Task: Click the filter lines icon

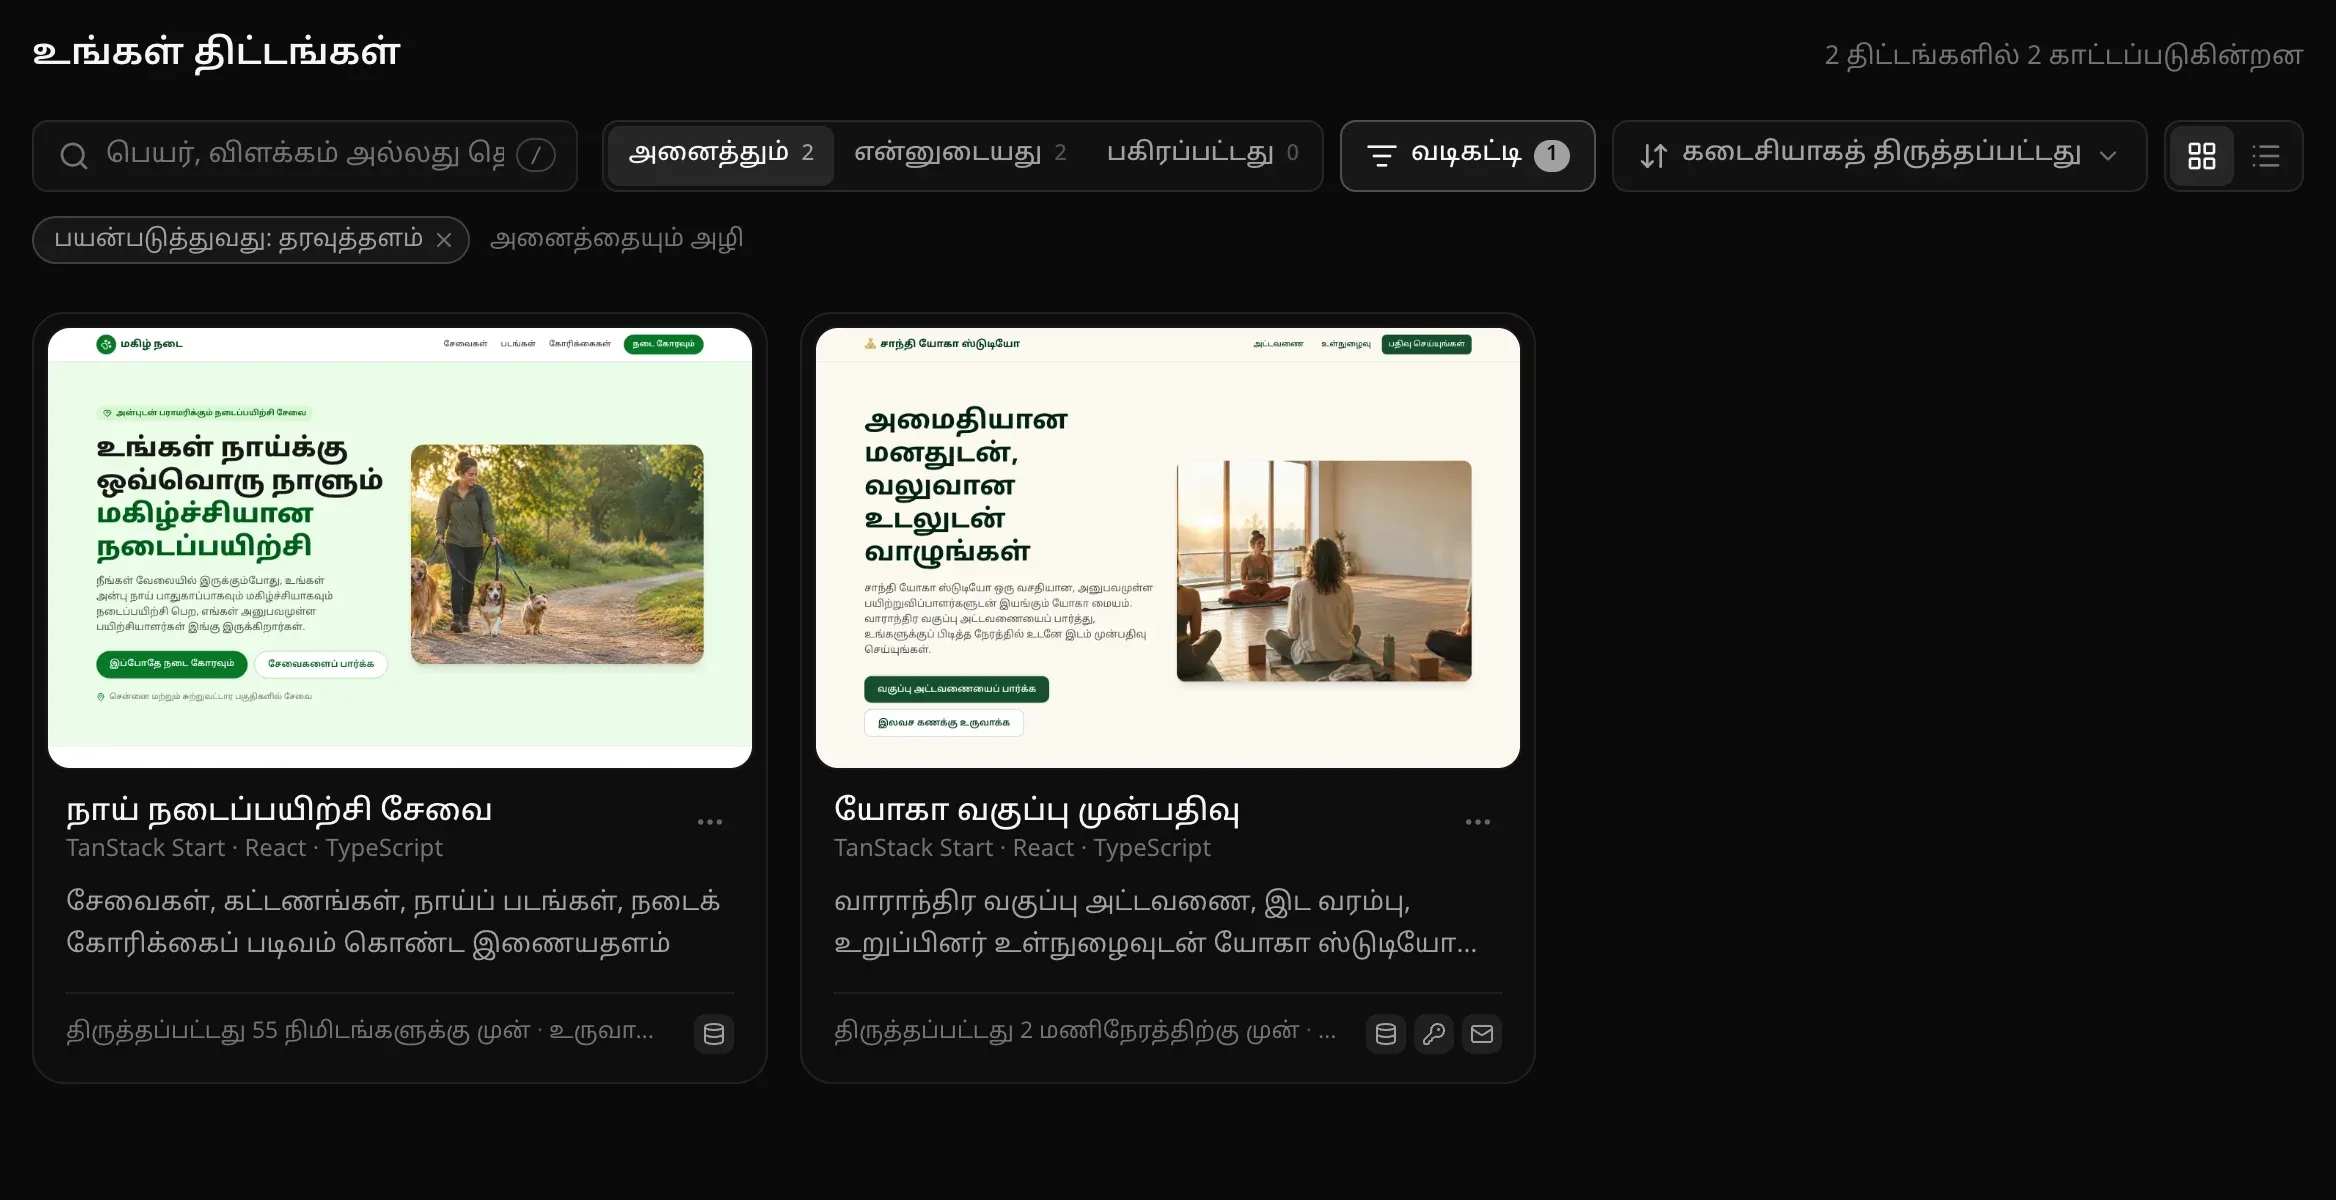Action: [1381, 156]
